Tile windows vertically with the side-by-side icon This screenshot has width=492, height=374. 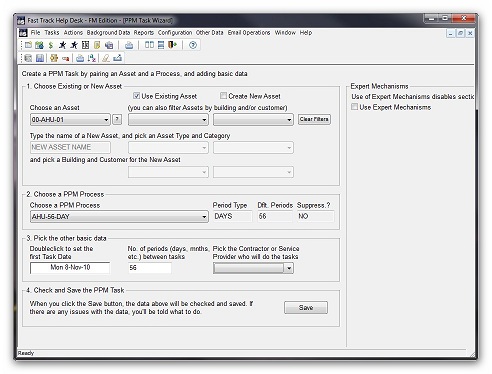tap(149, 45)
